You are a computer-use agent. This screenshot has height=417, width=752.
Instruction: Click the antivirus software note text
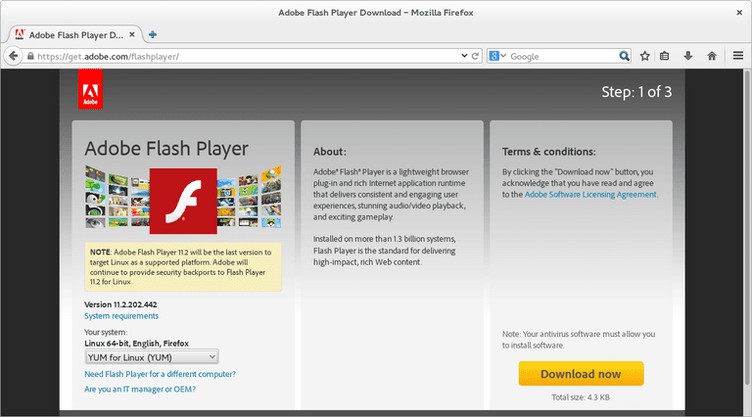[x=578, y=339]
